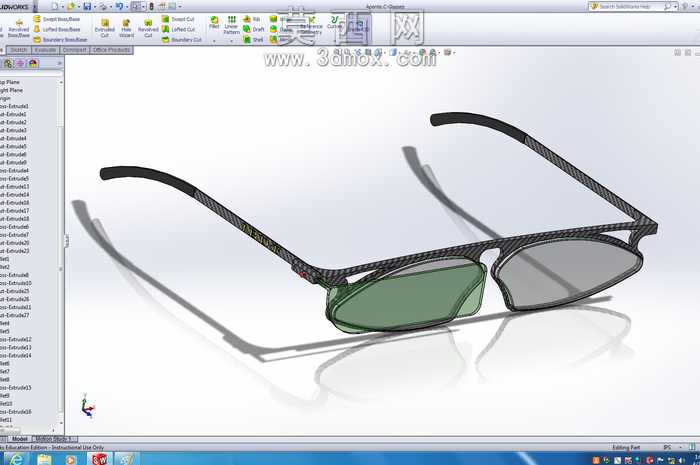Open the Curves tool
The height and width of the screenshot is (465, 700).
[x=334, y=22]
